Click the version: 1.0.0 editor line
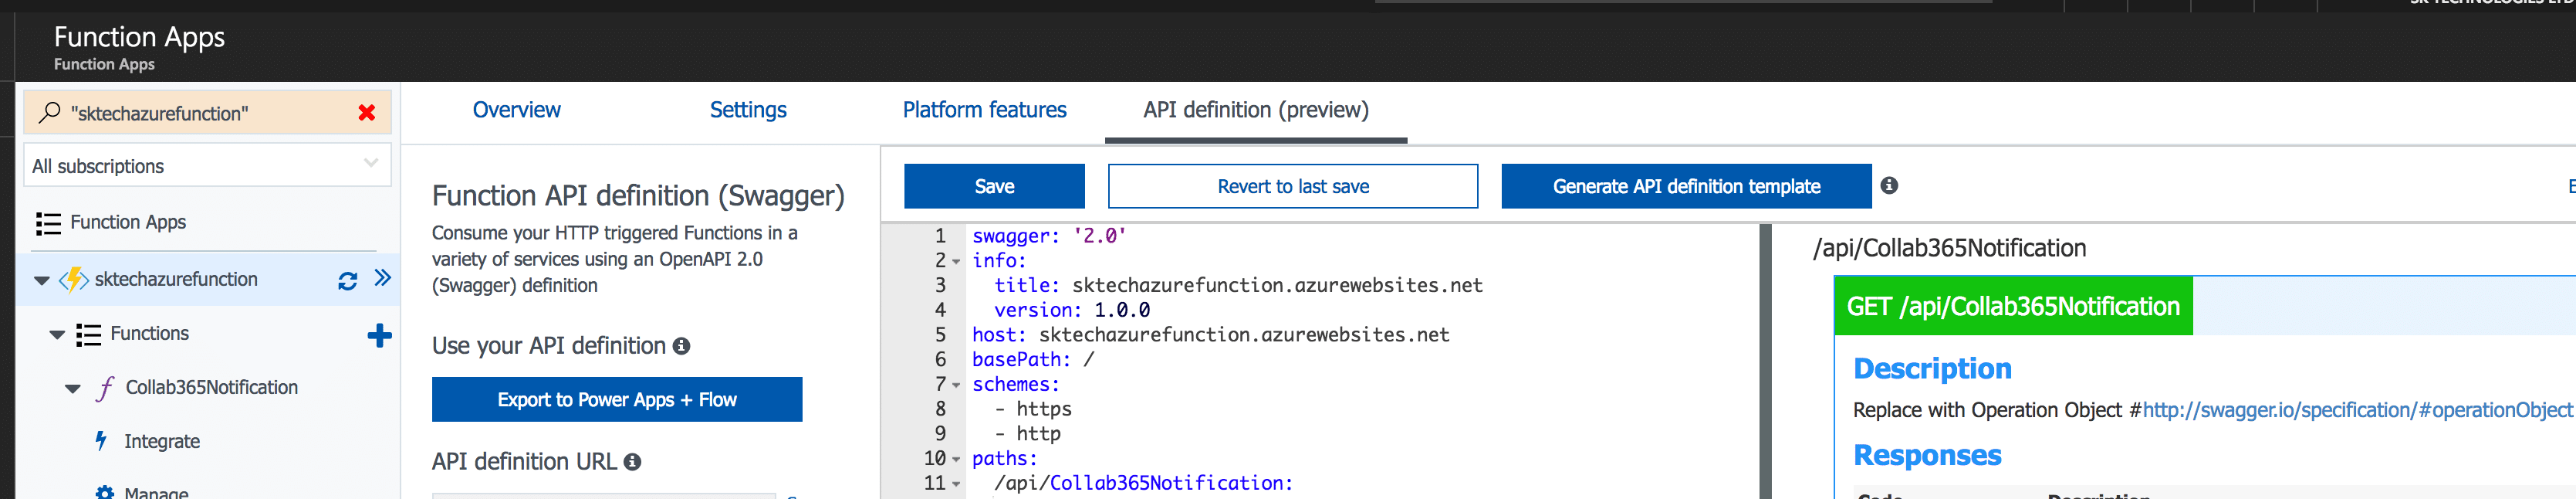Image resolution: width=2576 pixels, height=499 pixels. (1072, 310)
